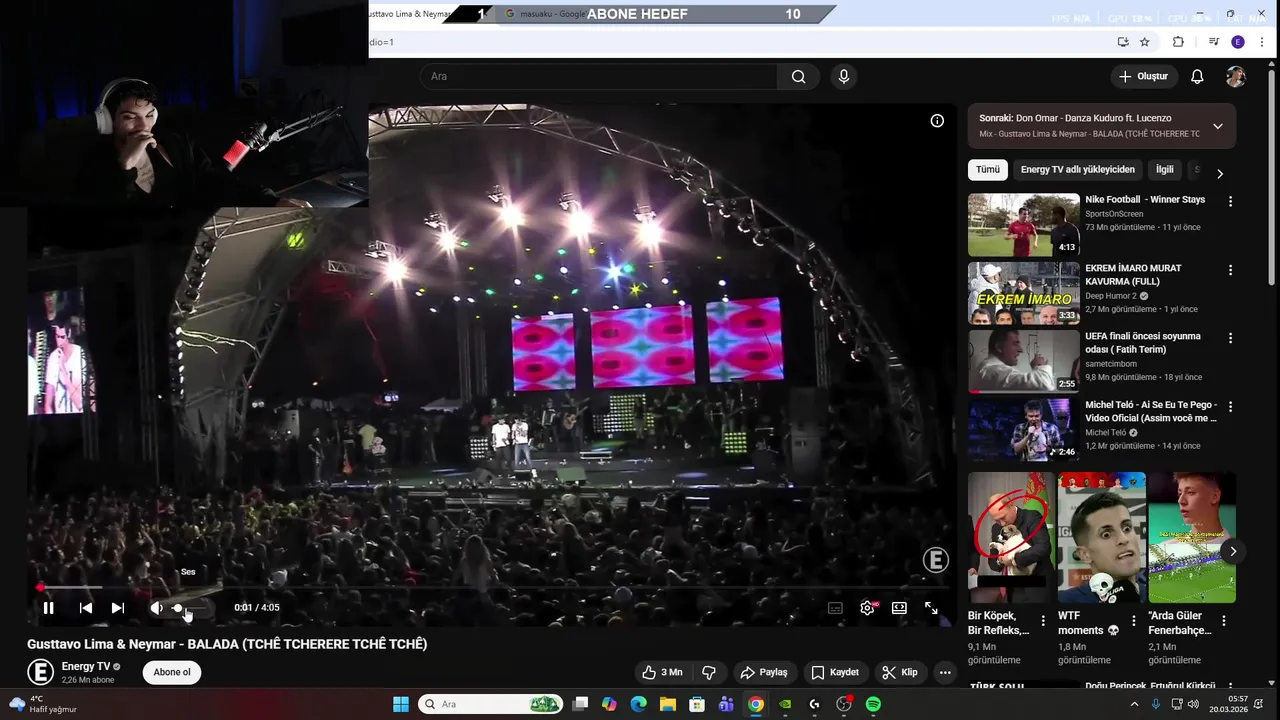Go to the previous video in player
The height and width of the screenshot is (720, 1280).
(x=86, y=607)
